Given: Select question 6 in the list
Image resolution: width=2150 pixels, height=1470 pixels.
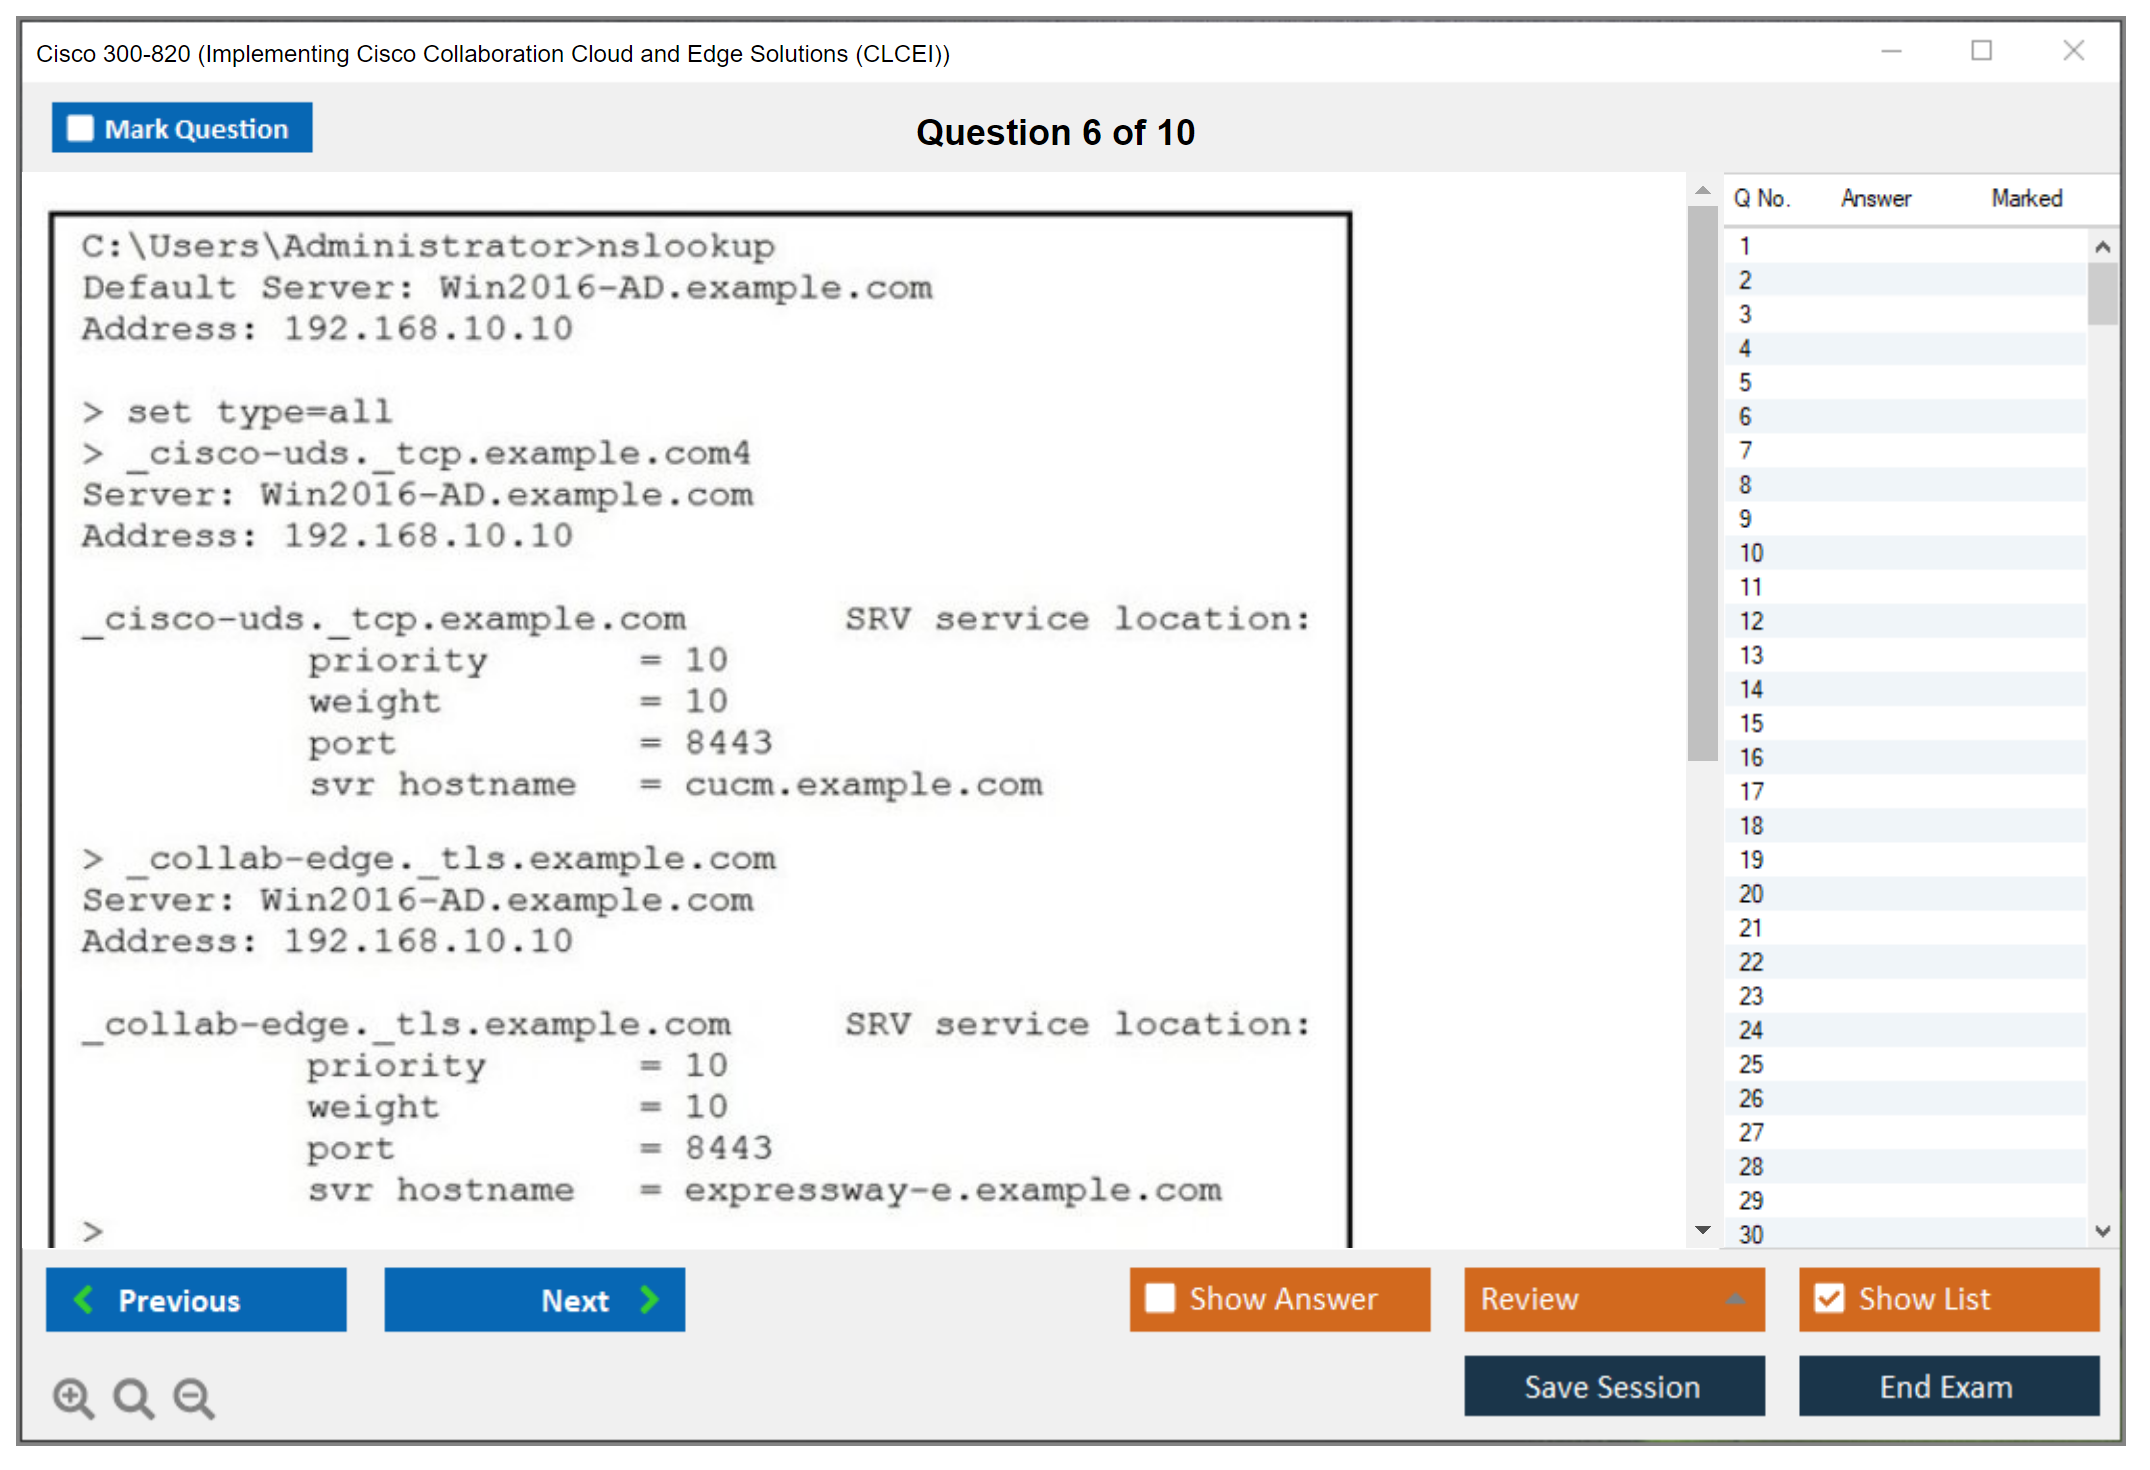Looking at the screenshot, I should point(1745,417).
